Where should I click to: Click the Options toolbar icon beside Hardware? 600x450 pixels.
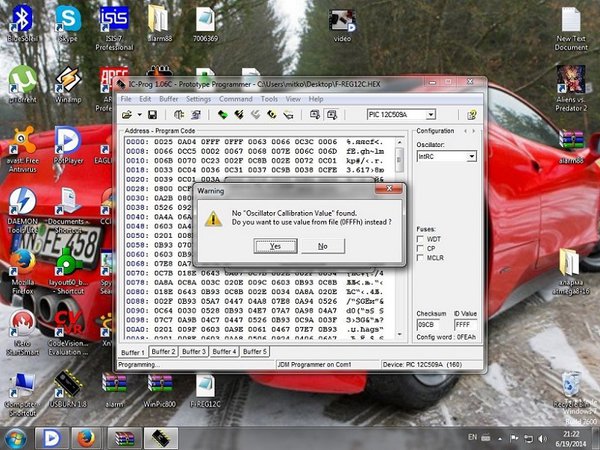pos(196,114)
